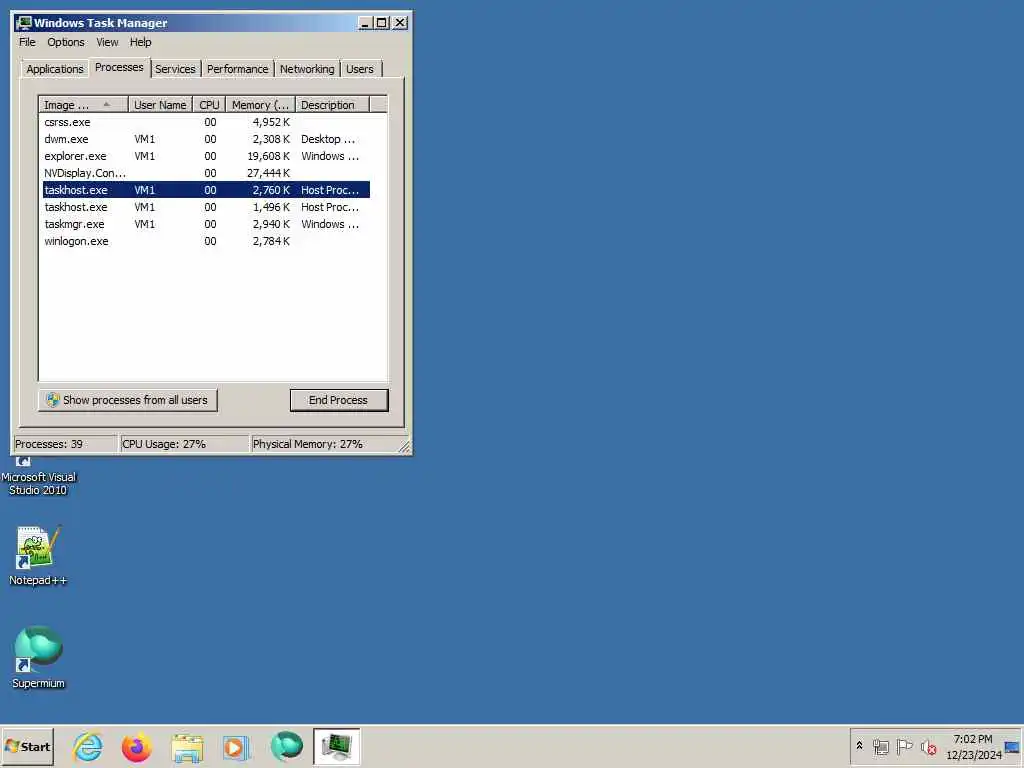The image size is (1024, 768).
Task: Open Action Center flag icon
Action: click(x=904, y=746)
